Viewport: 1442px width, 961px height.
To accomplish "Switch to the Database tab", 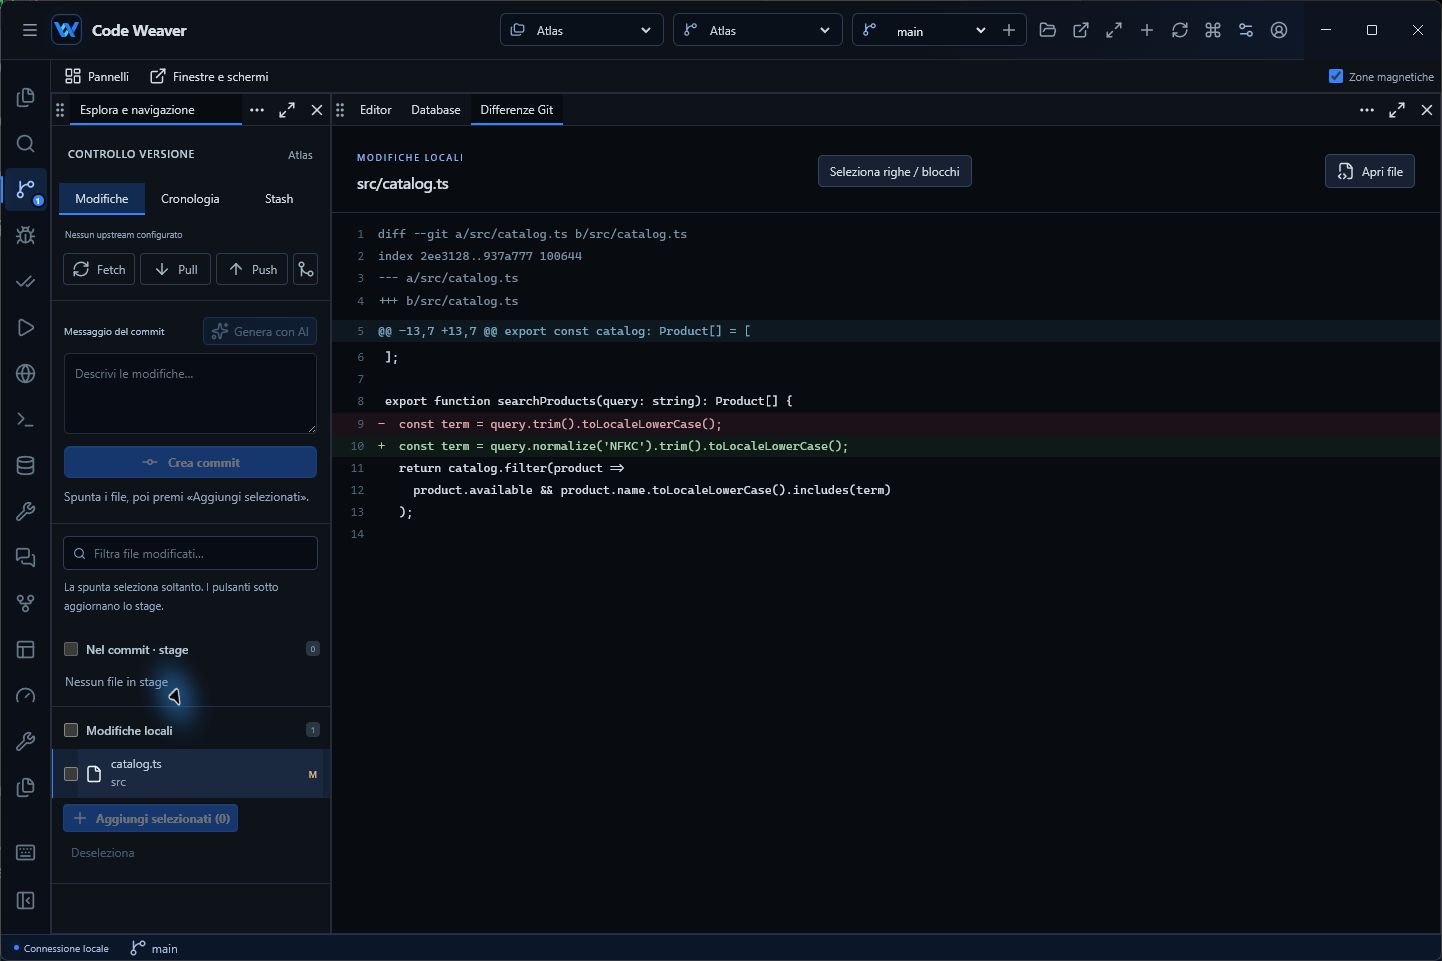I will tap(436, 110).
